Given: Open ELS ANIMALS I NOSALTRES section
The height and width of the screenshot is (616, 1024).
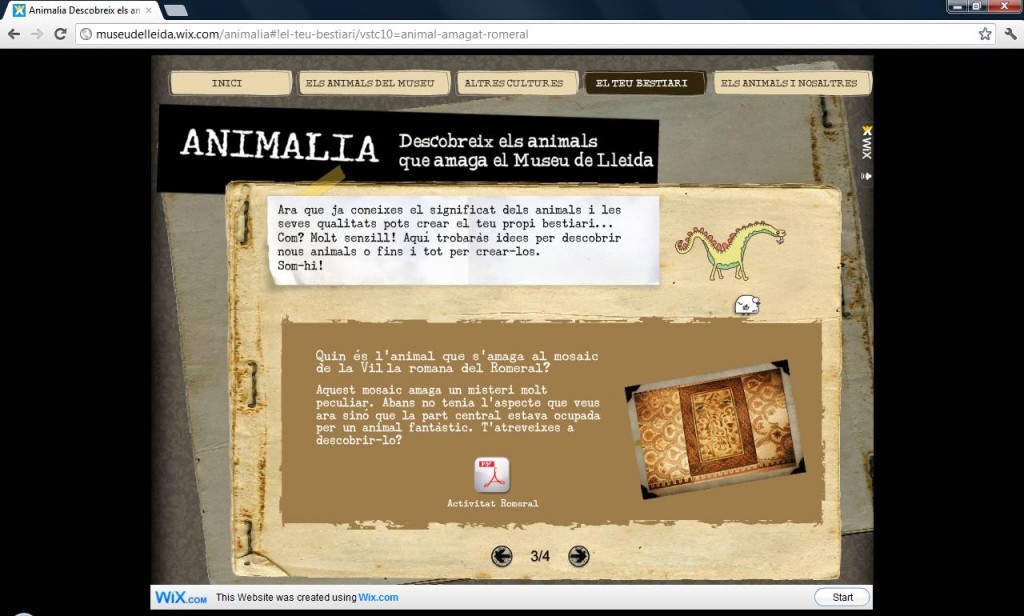Looking at the screenshot, I should 788,83.
